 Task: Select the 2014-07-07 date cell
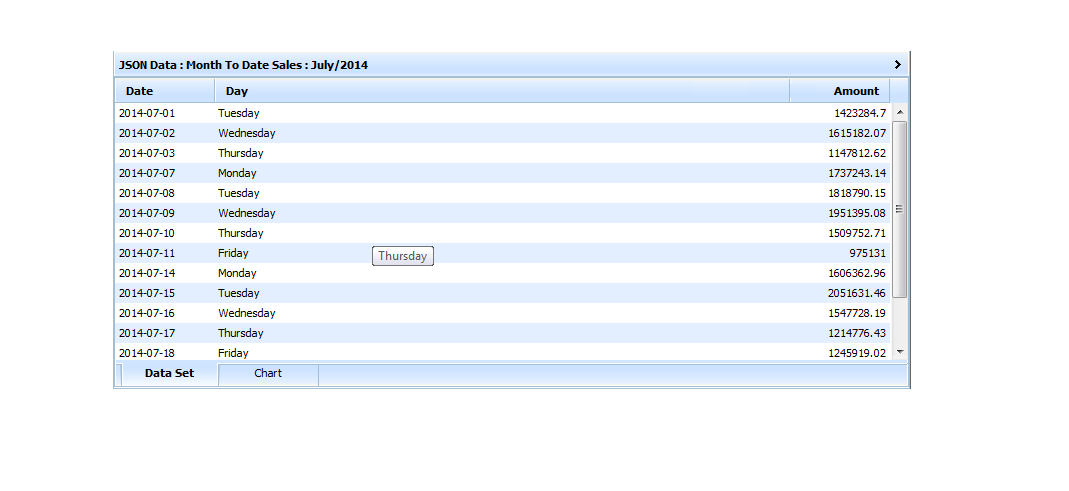tap(147, 173)
